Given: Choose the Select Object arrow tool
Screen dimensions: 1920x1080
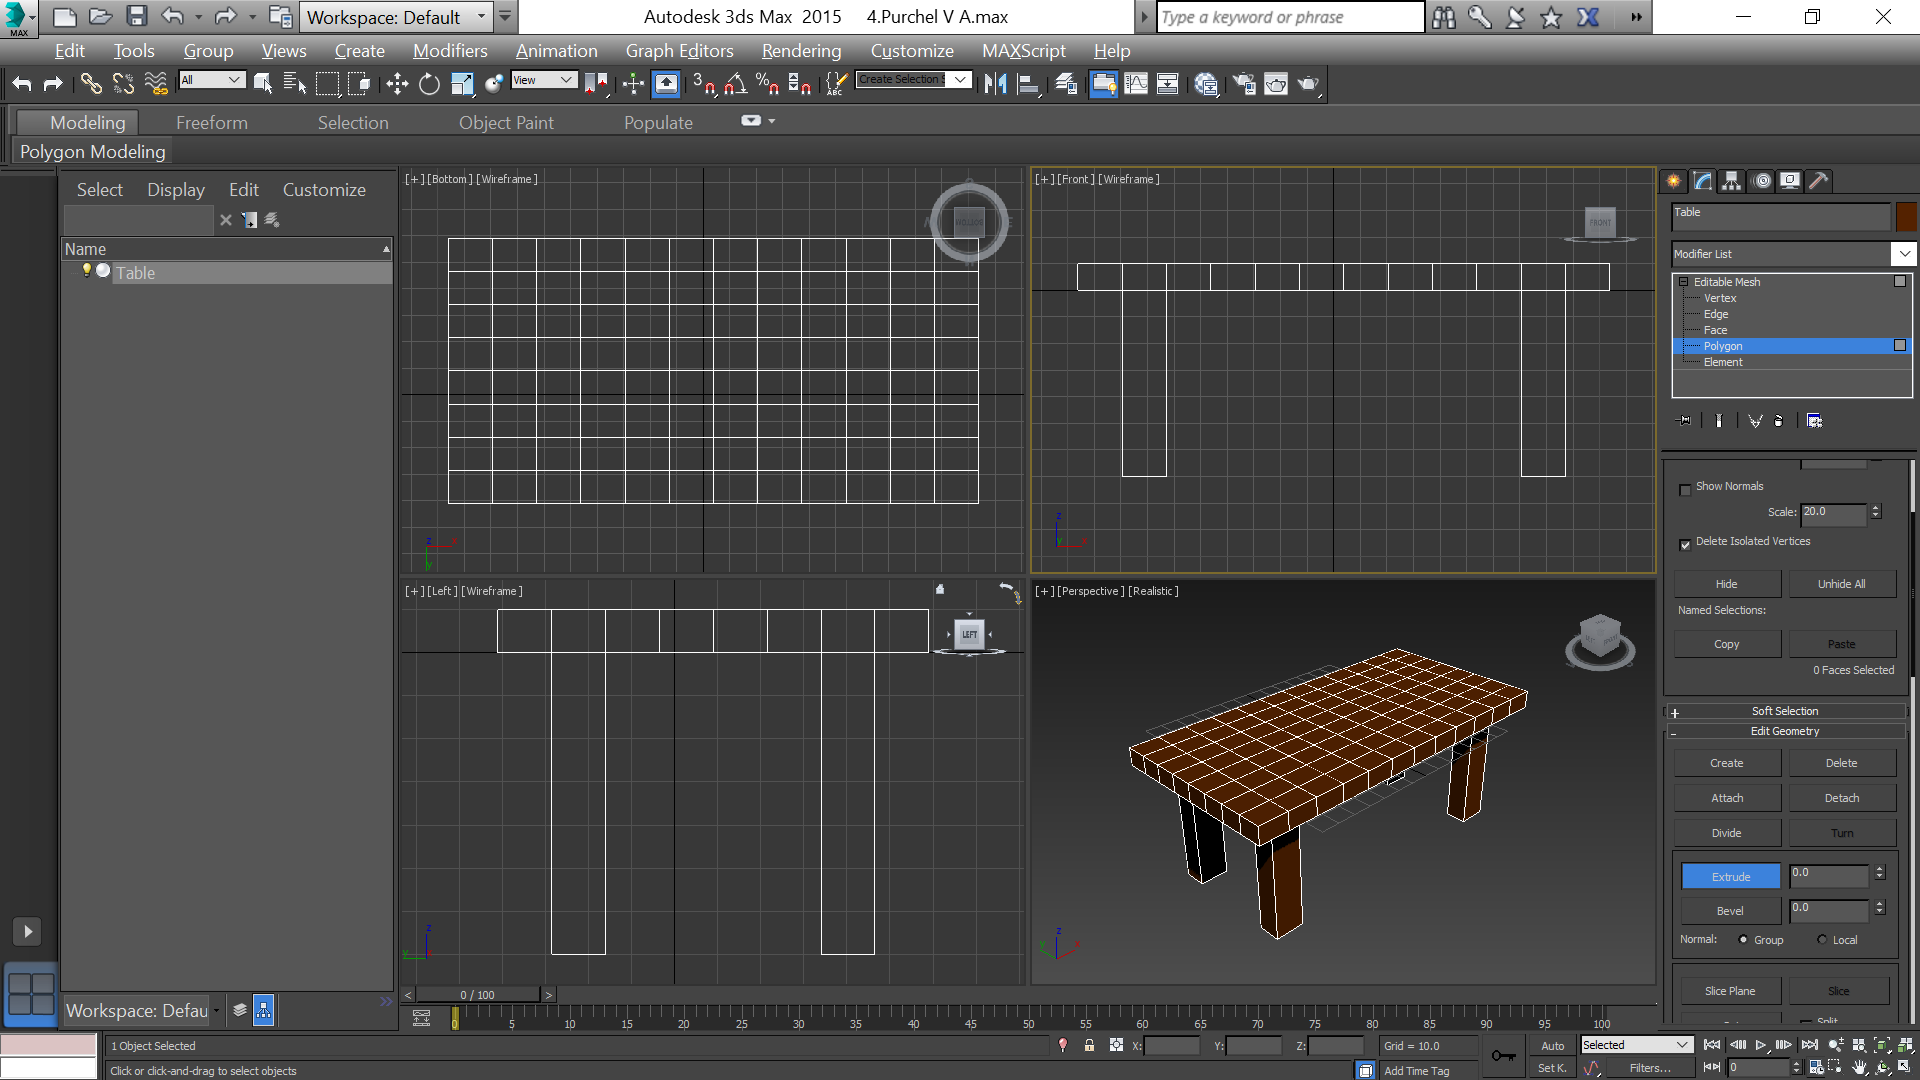Looking at the screenshot, I should click(x=263, y=84).
